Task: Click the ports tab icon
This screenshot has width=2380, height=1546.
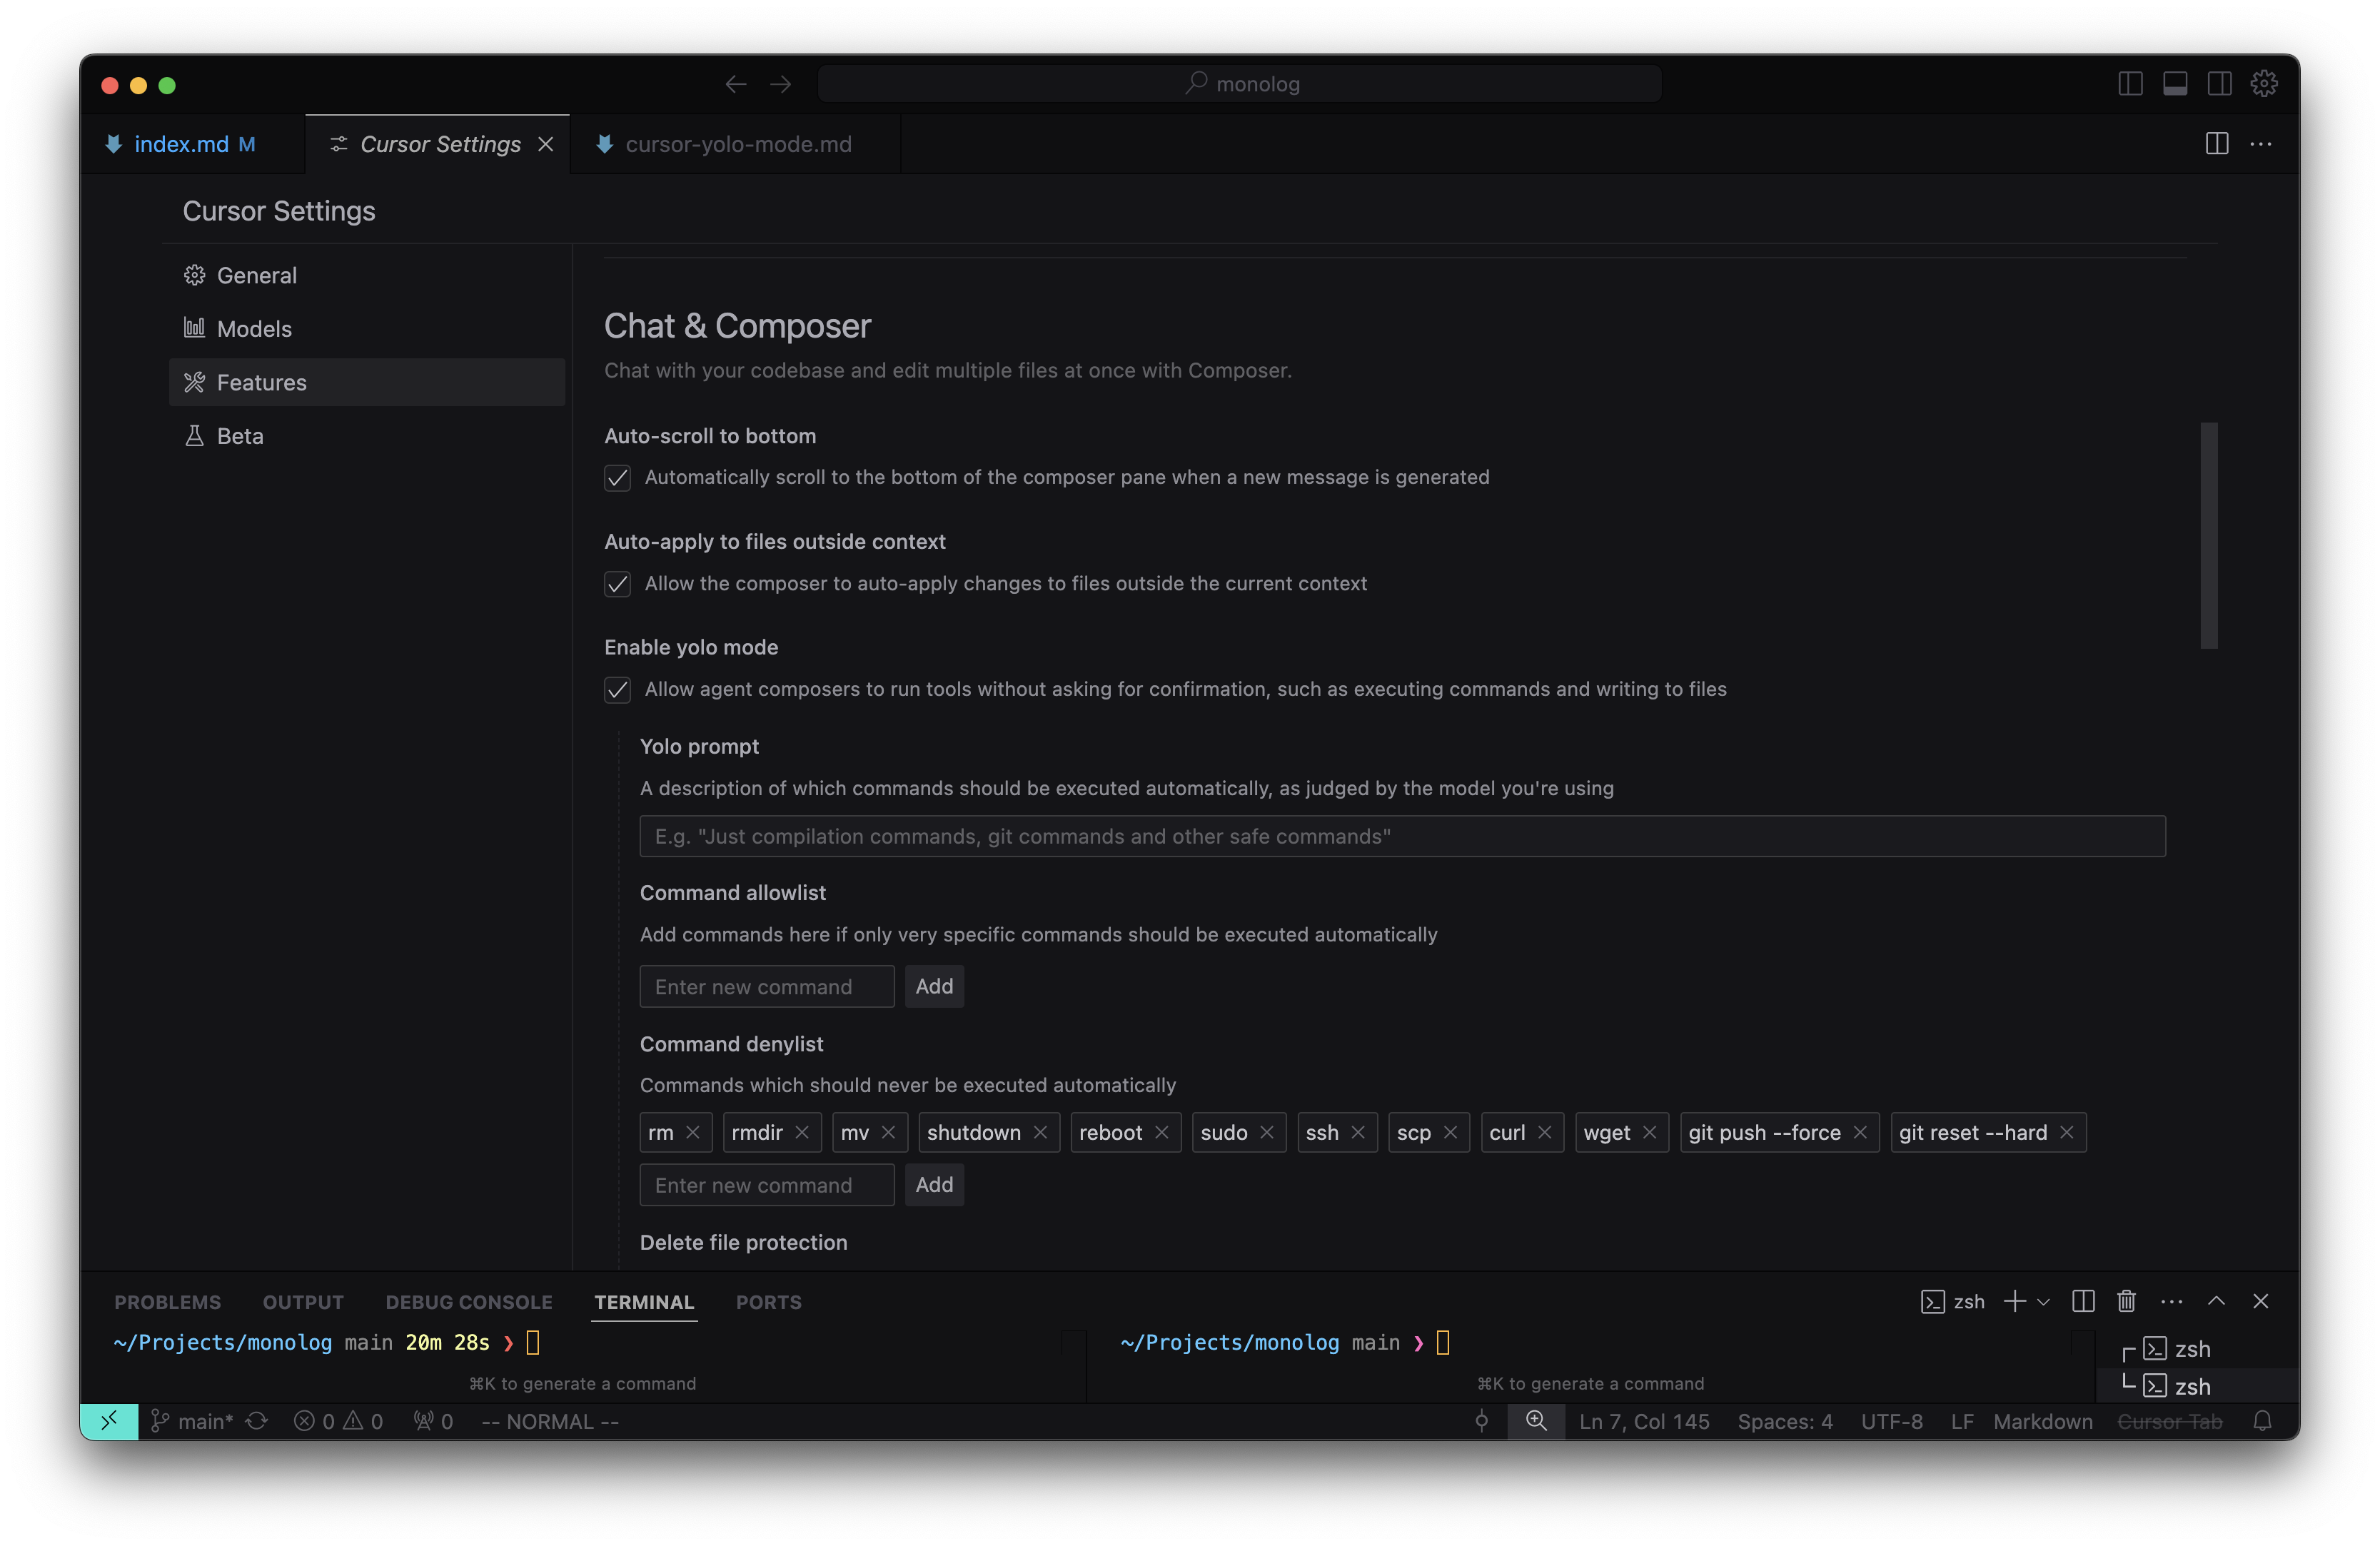Action: 770,1300
